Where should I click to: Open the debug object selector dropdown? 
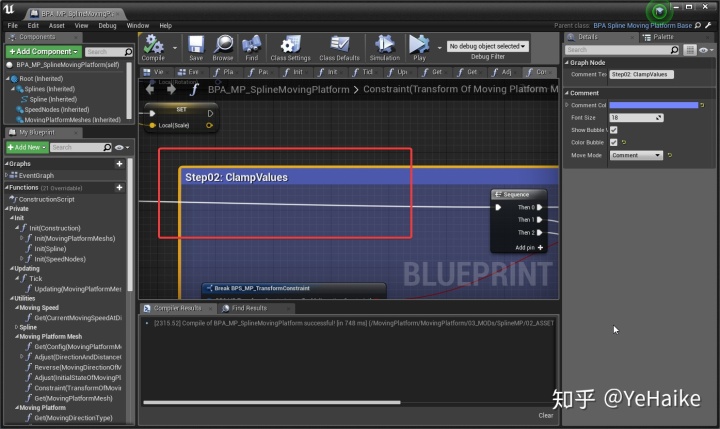point(488,46)
